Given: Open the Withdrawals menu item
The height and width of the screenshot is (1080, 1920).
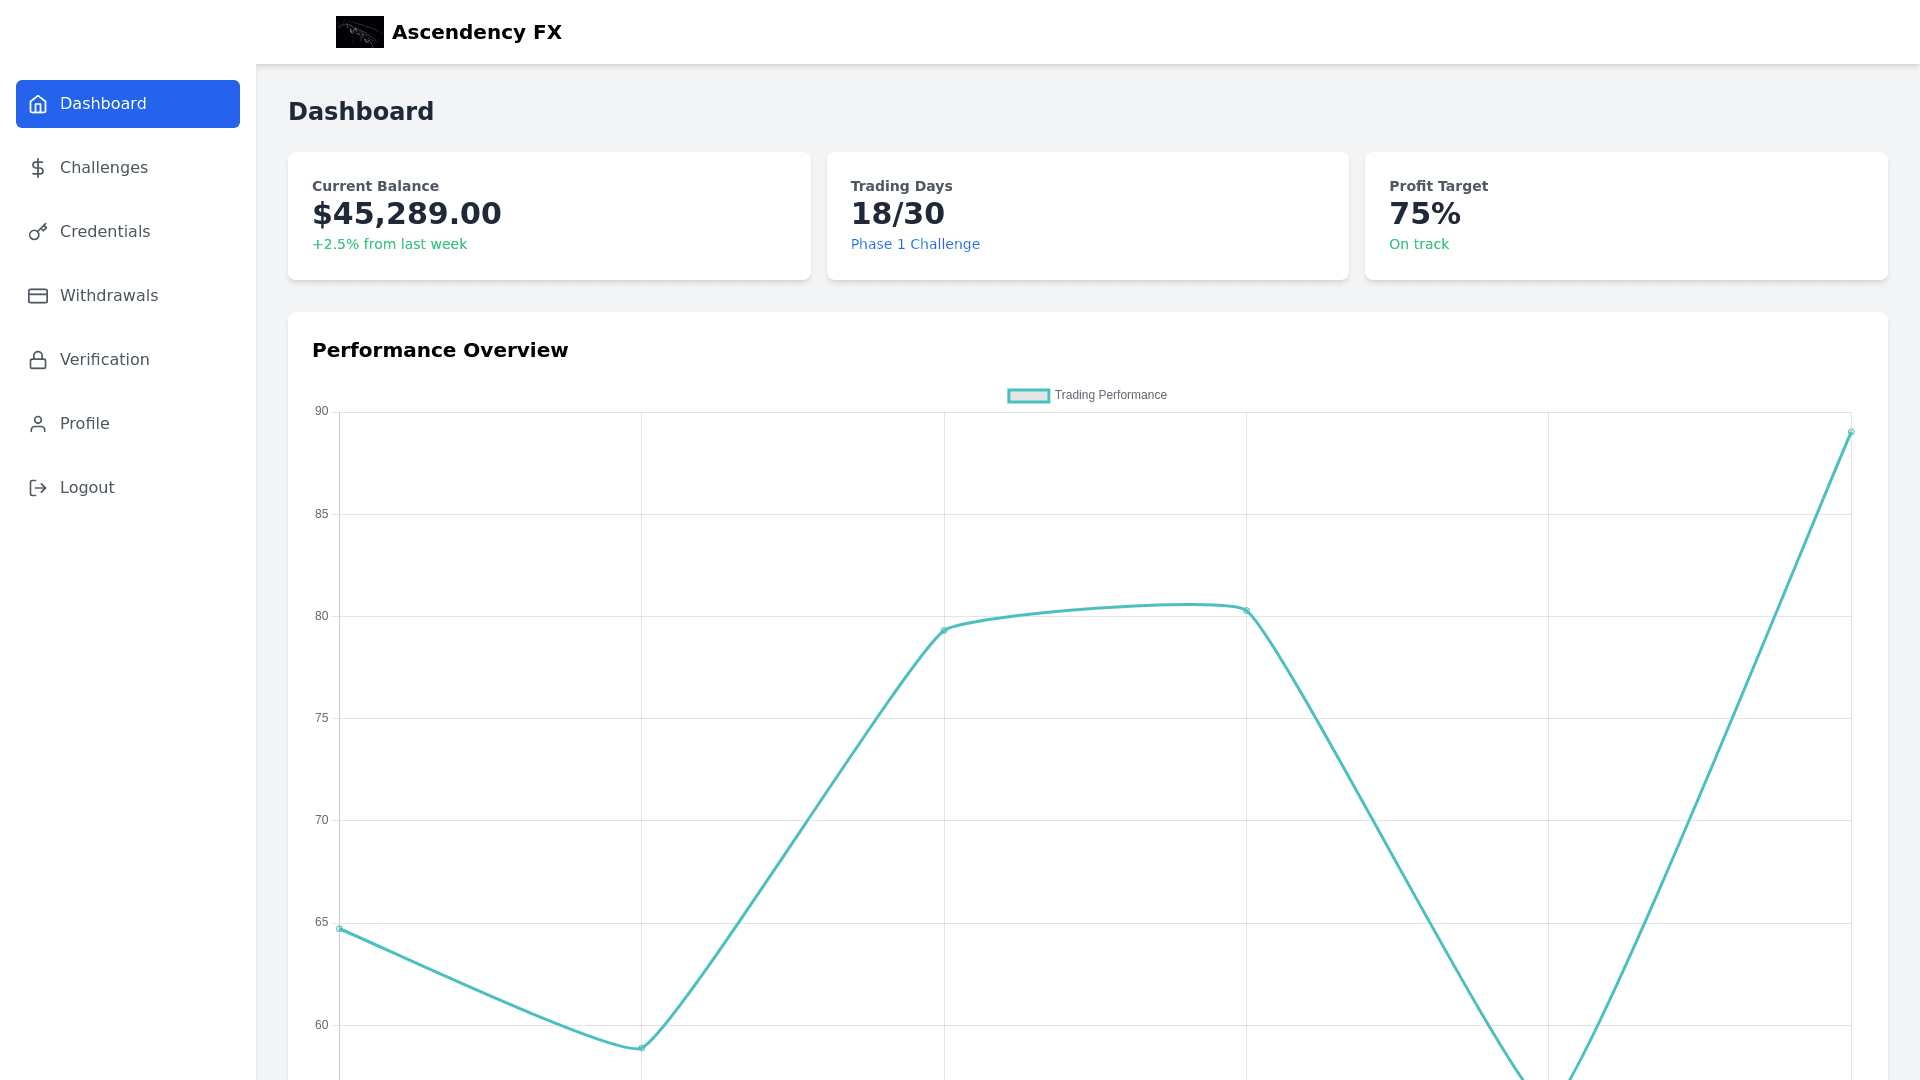Looking at the screenshot, I should [109, 296].
